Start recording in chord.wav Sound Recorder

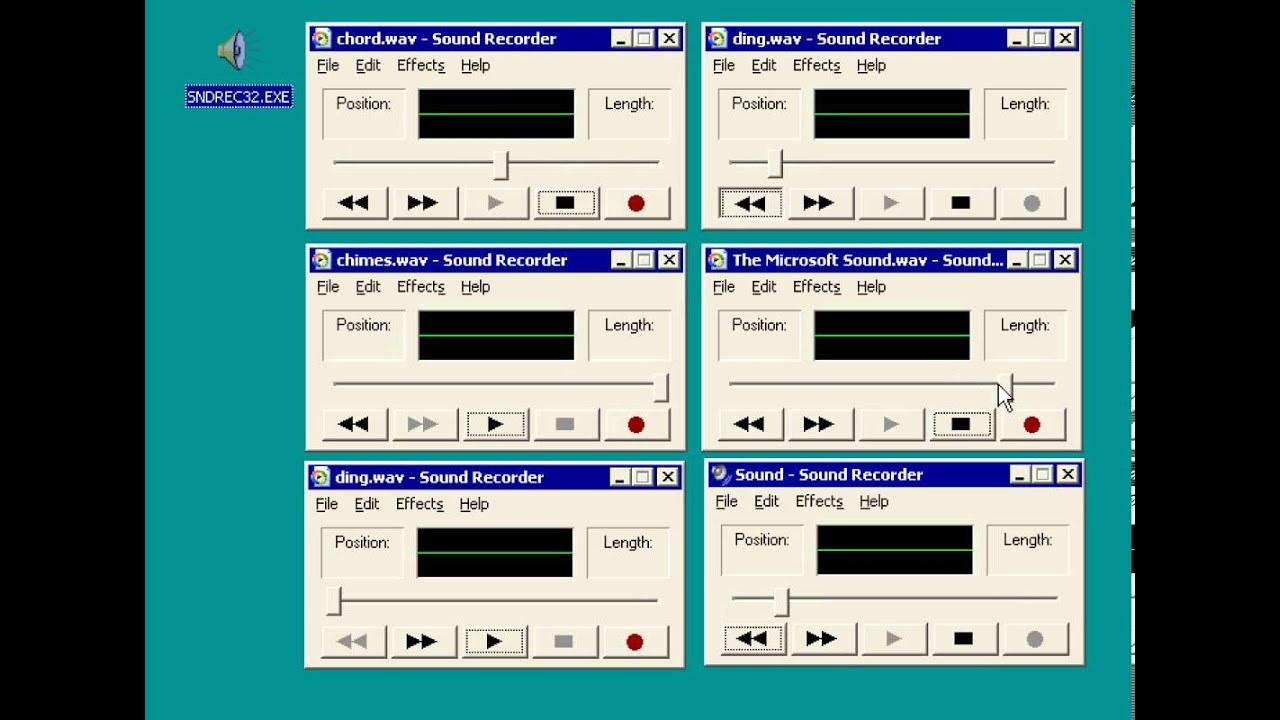coord(636,203)
